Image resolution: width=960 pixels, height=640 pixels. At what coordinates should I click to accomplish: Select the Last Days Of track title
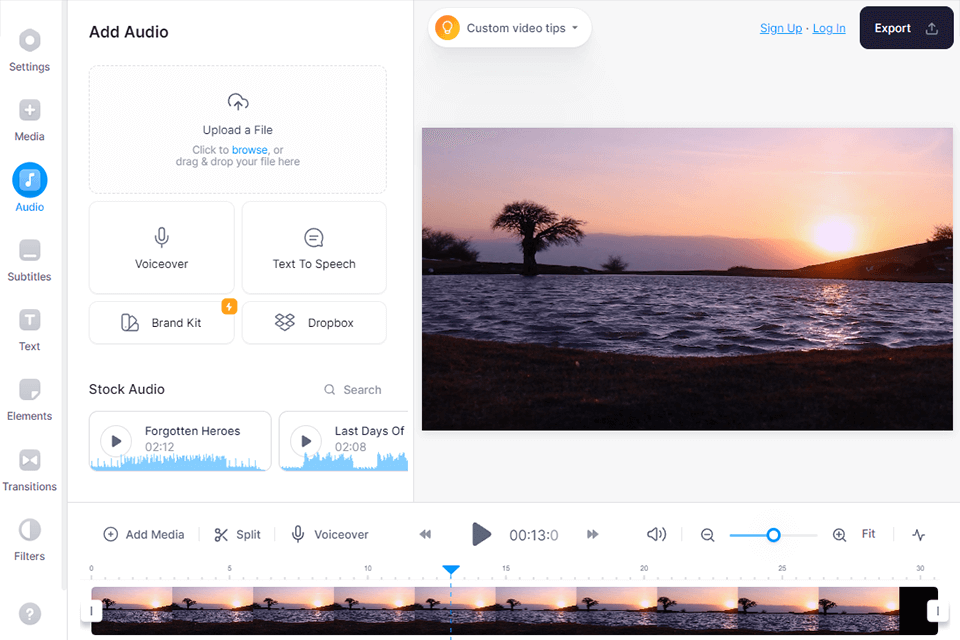click(369, 431)
